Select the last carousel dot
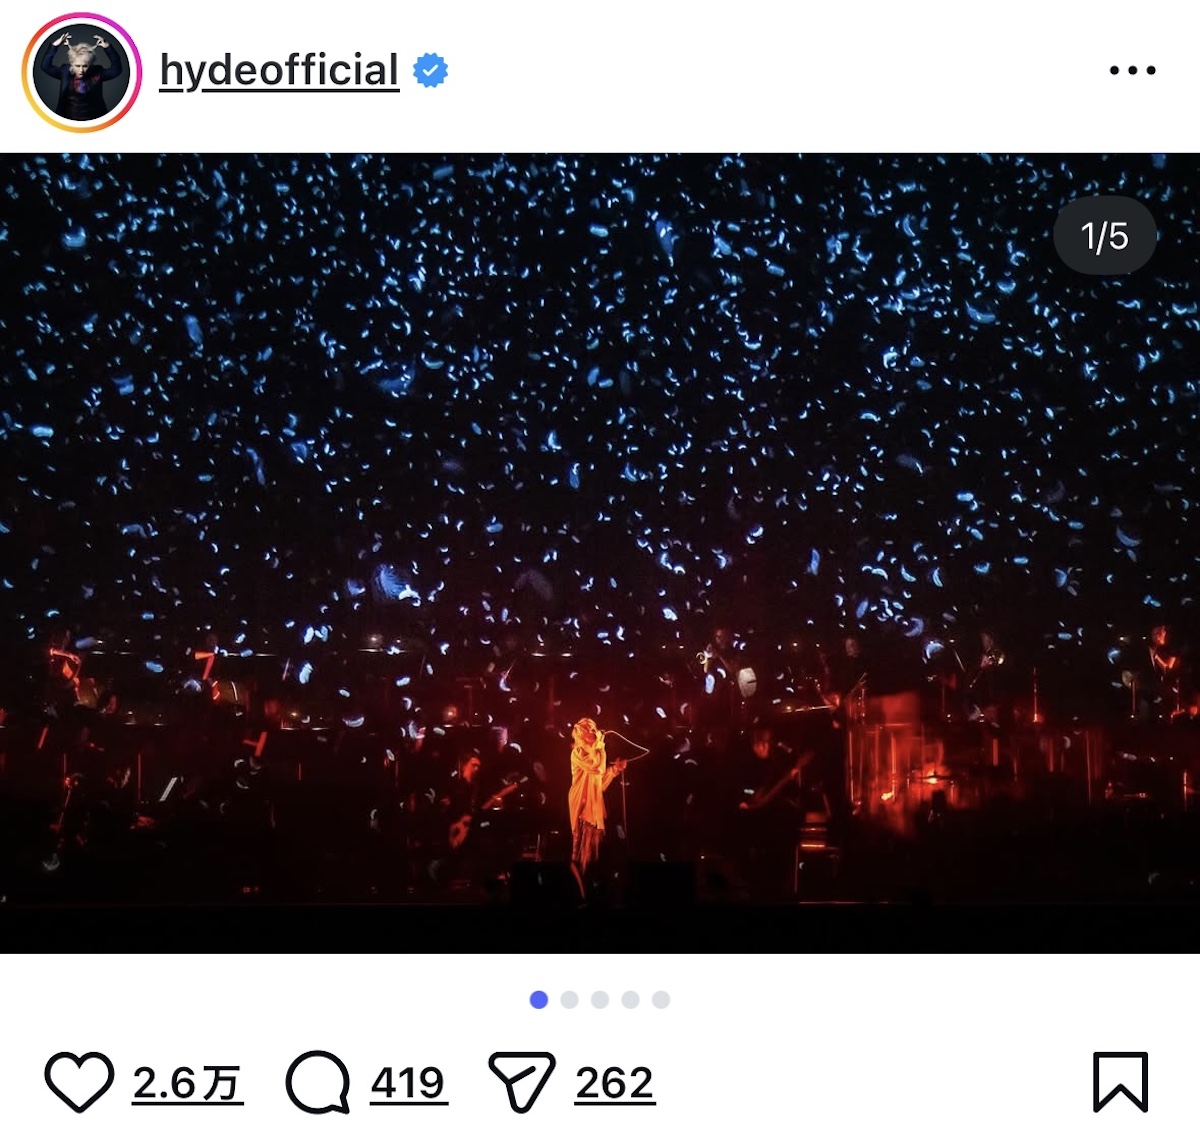Screen dimensions: 1200x1123 coord(658,998)
